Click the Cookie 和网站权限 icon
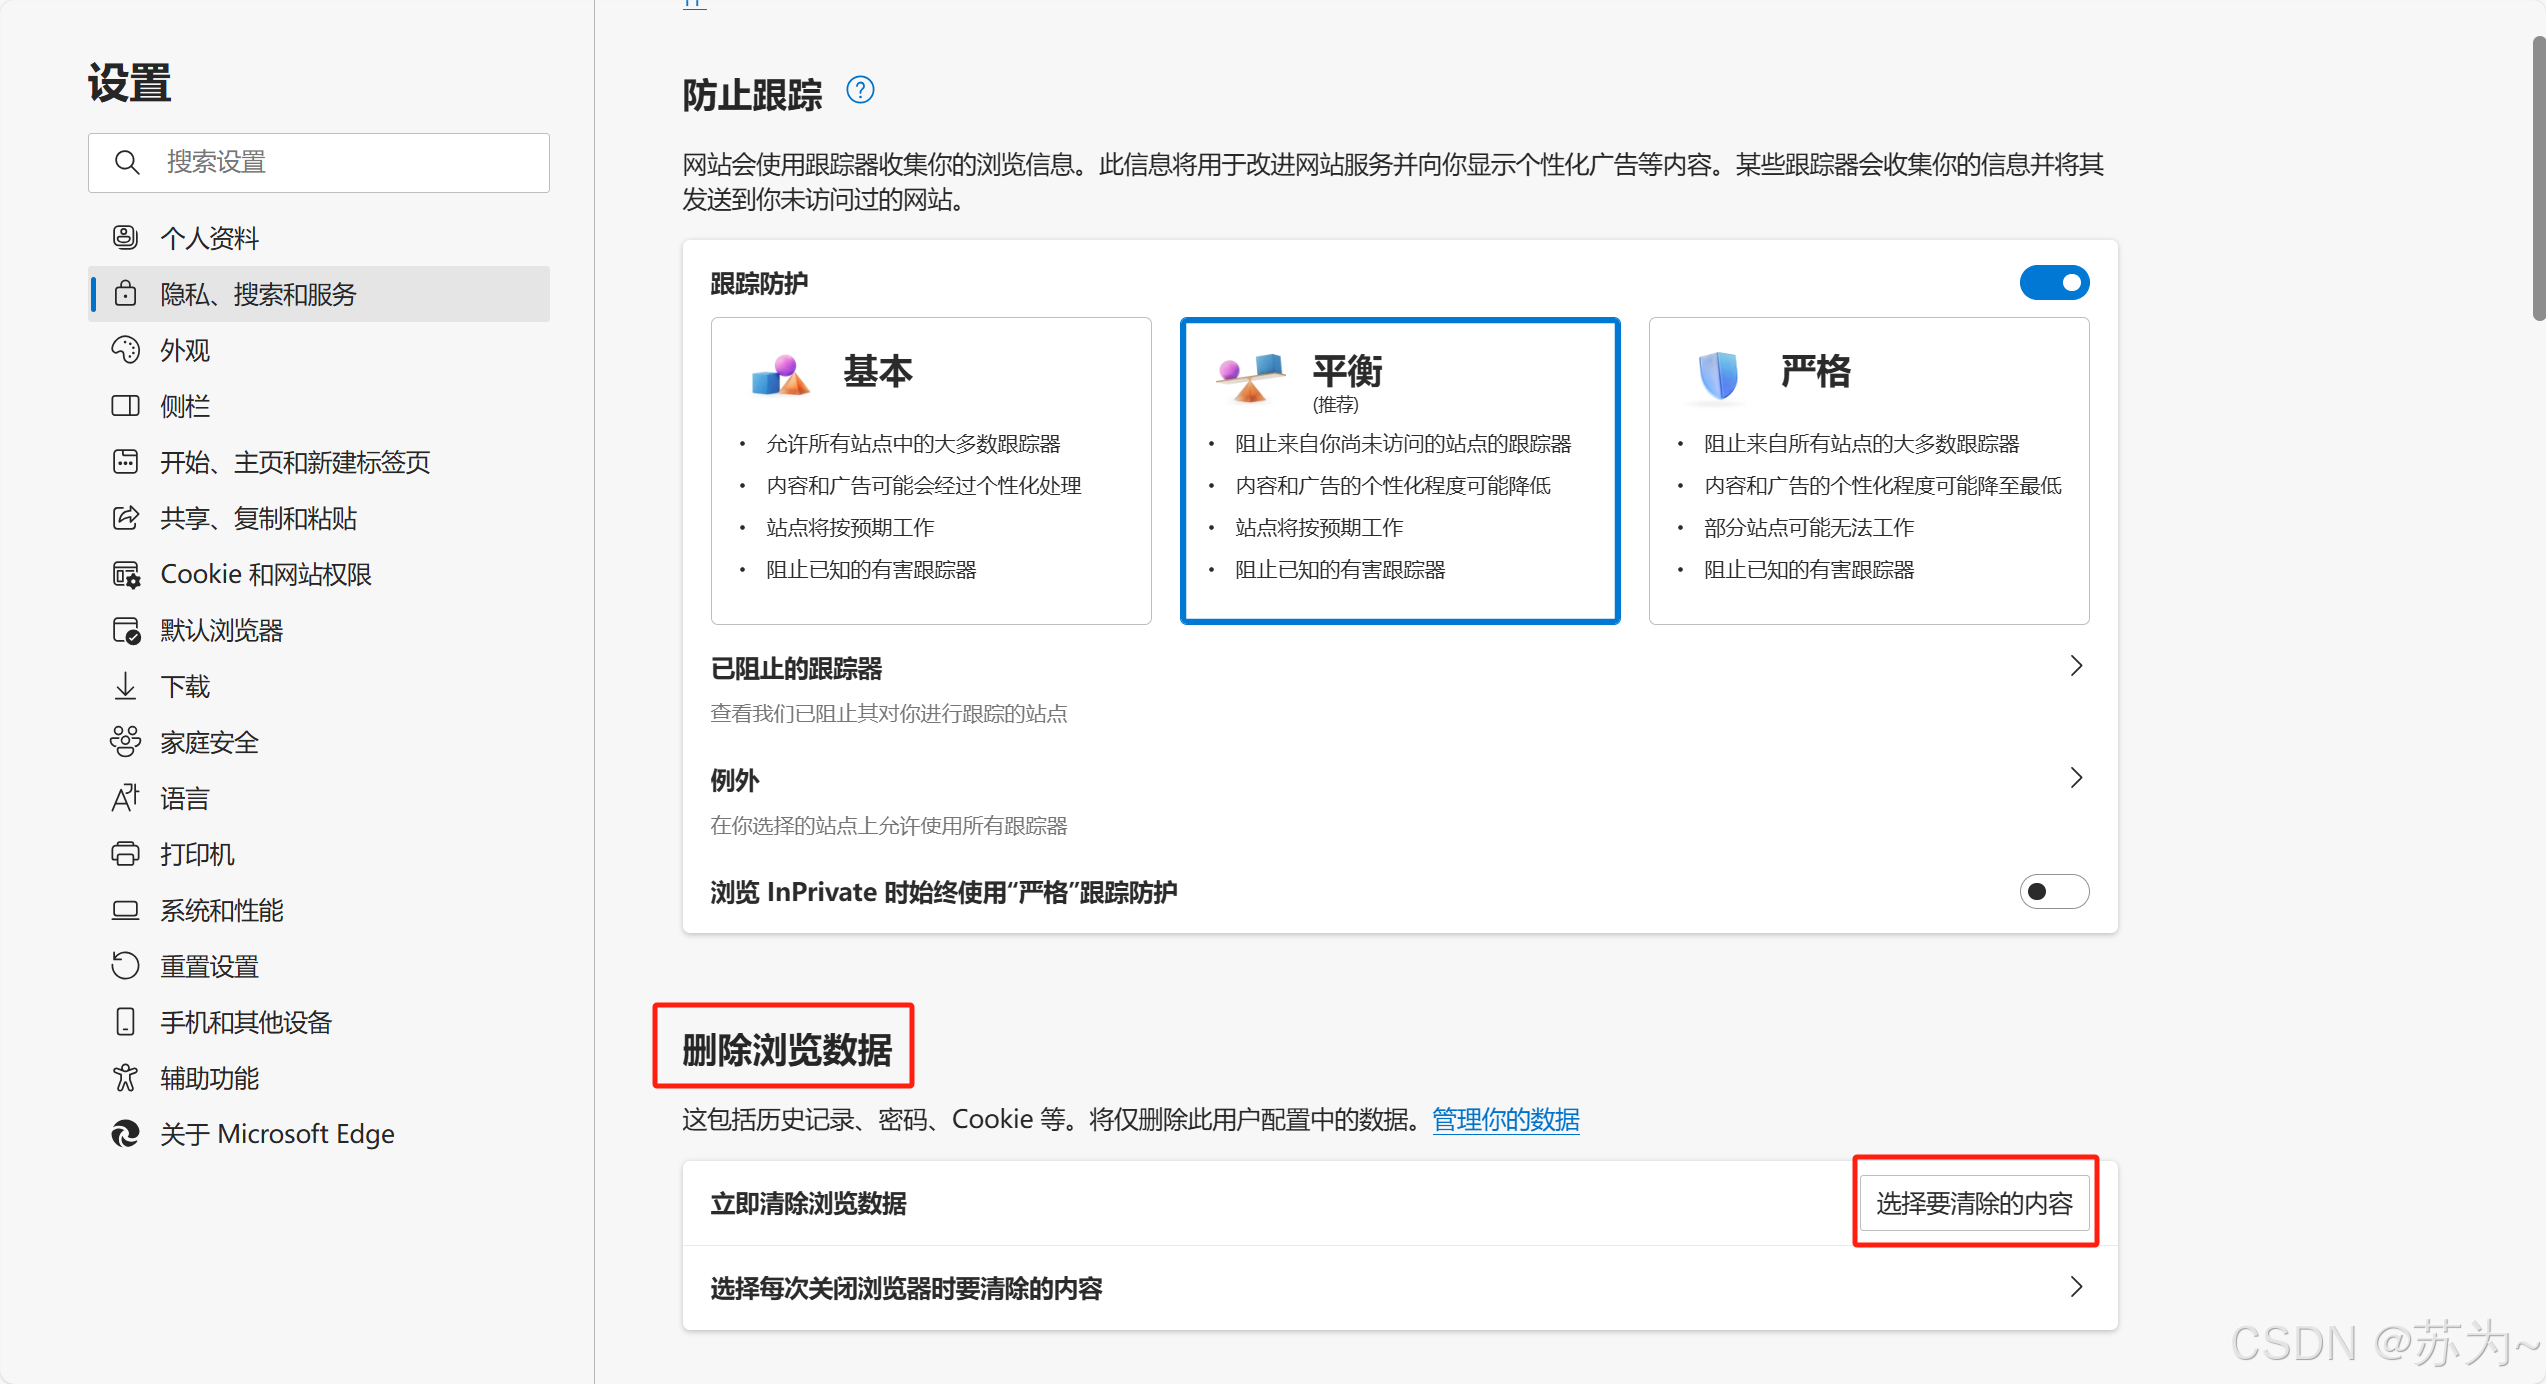Image resolution: width=2546 pixels, height=1384 pixels. (126, 575)
